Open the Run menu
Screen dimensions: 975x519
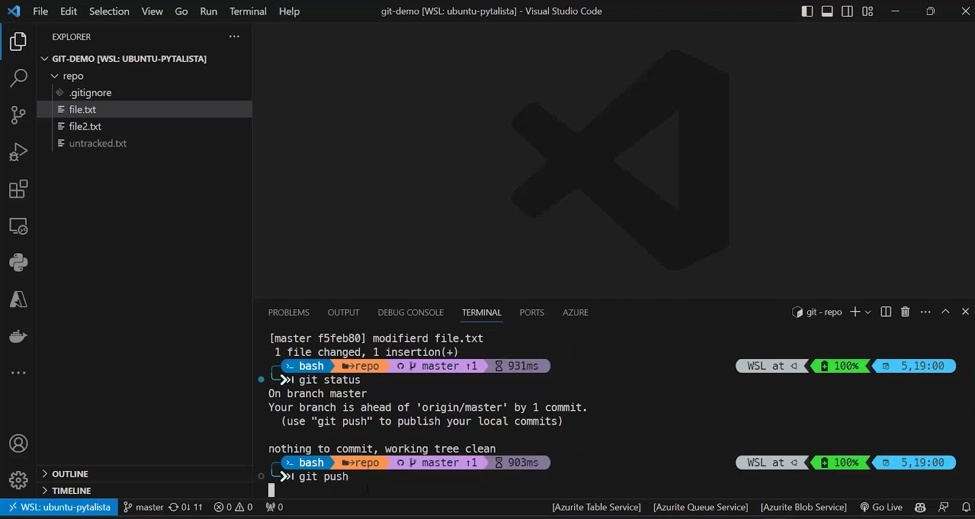coord(208,11)
